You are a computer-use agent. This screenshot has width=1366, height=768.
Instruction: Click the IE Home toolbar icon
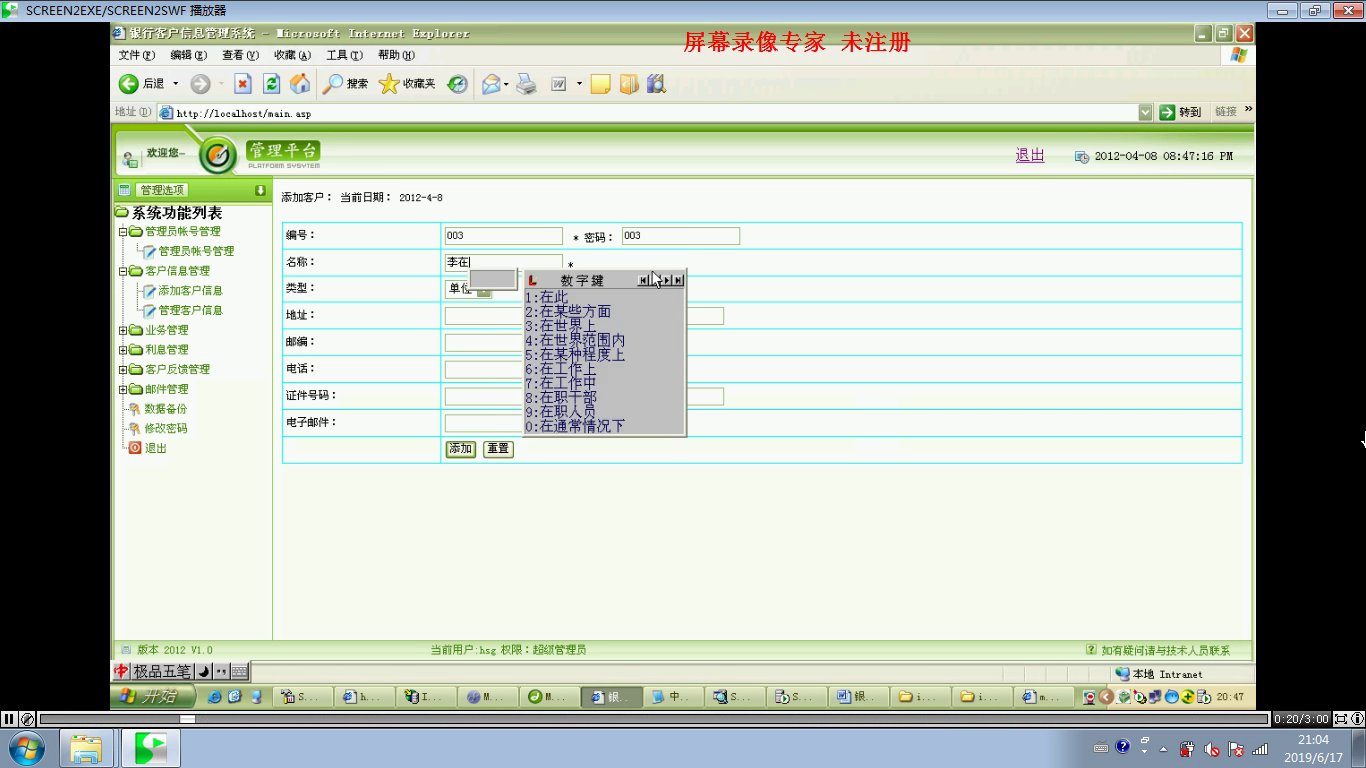click(x=299, y=84)
